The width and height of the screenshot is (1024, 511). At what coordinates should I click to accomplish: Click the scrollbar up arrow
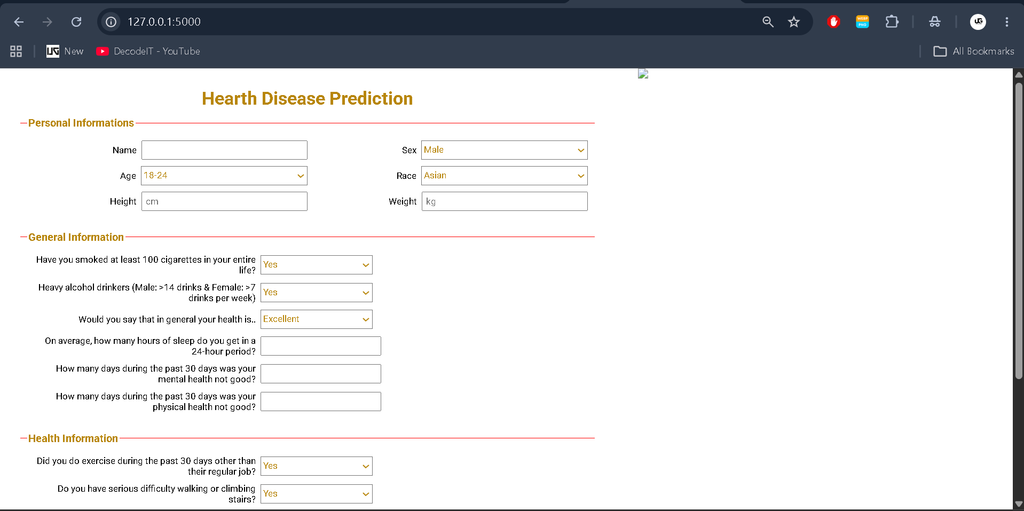click(1018, 74)
